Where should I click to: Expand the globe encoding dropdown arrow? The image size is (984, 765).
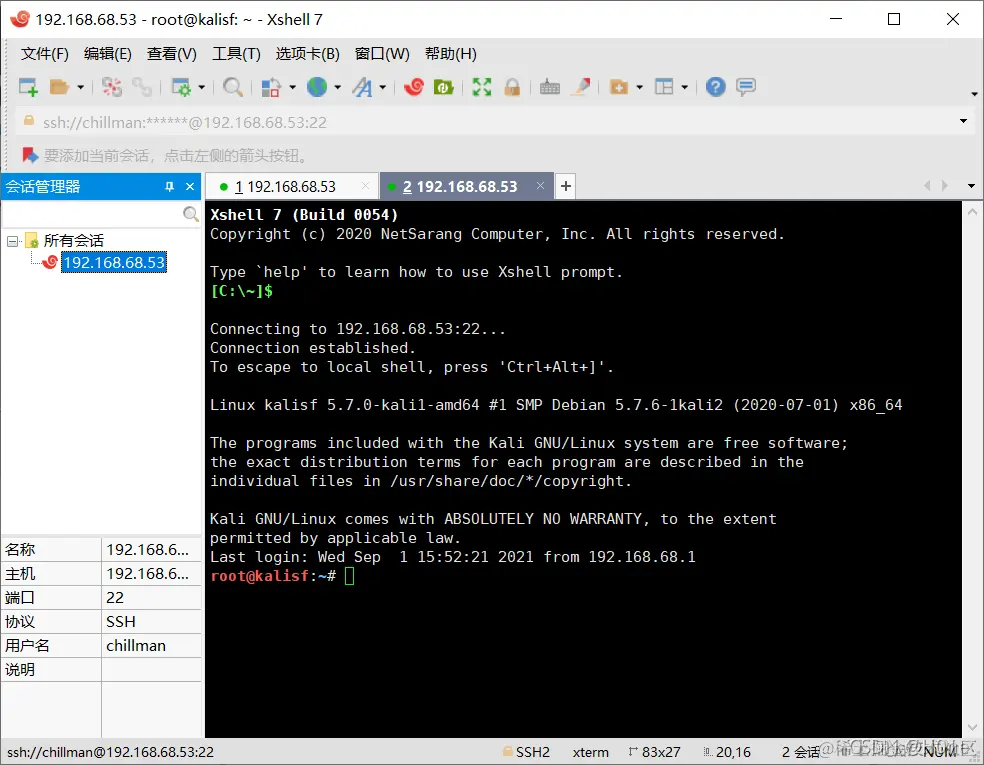pyautogui.click(x=338, y=87)
